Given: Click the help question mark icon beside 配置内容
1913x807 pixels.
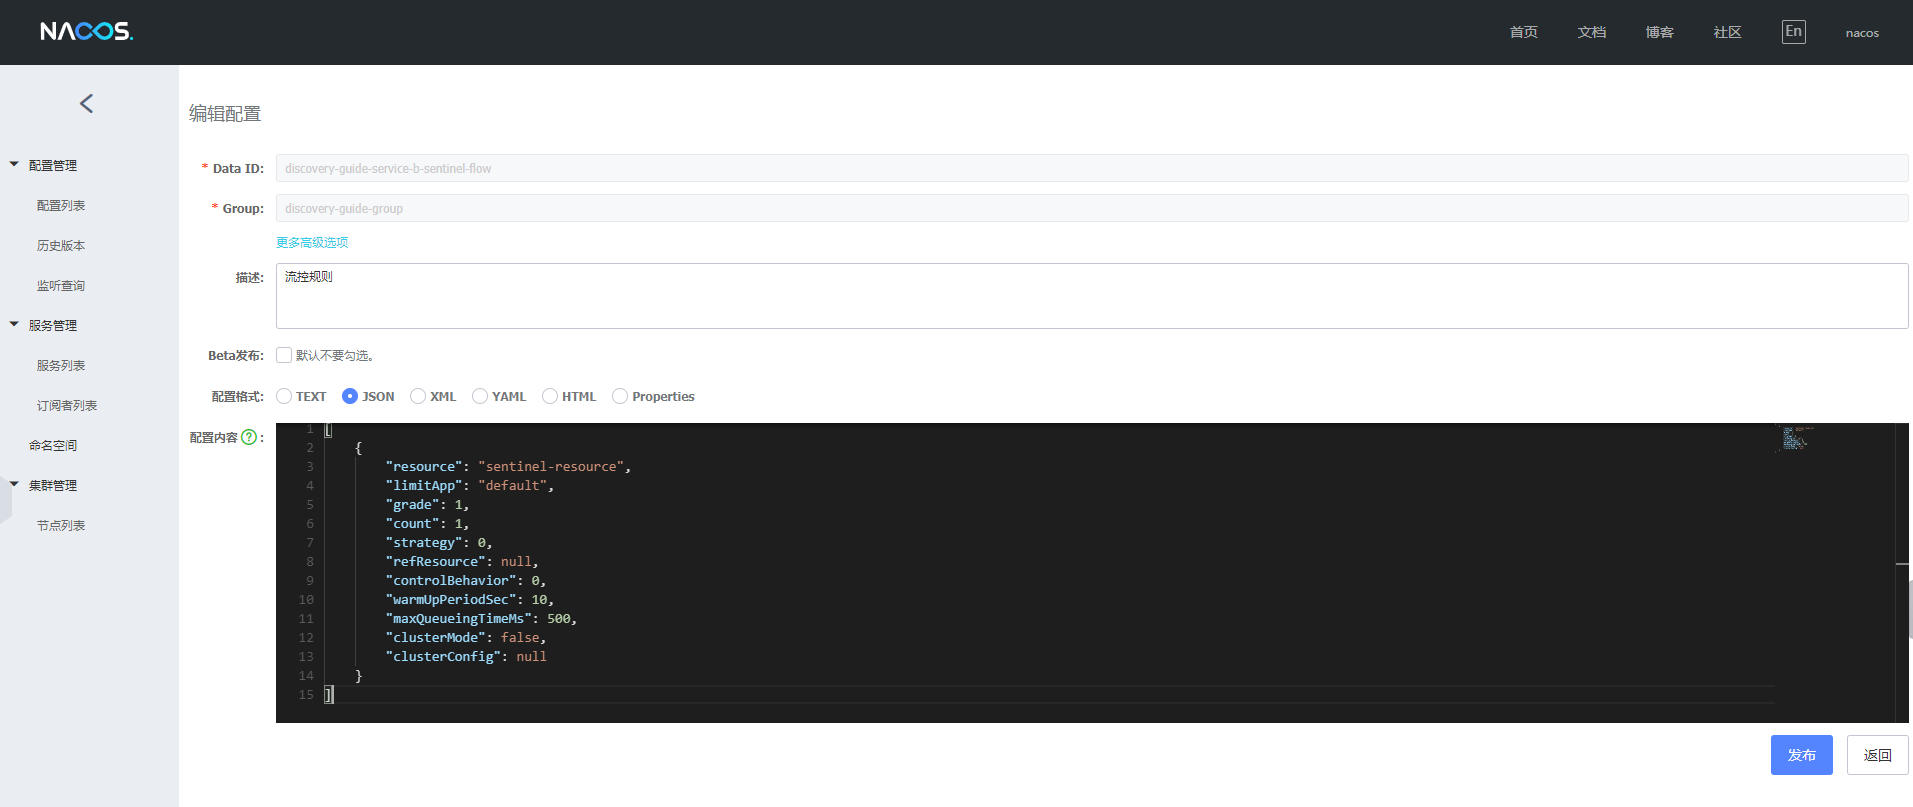Looking at the screenshot, I should (249, 437).
